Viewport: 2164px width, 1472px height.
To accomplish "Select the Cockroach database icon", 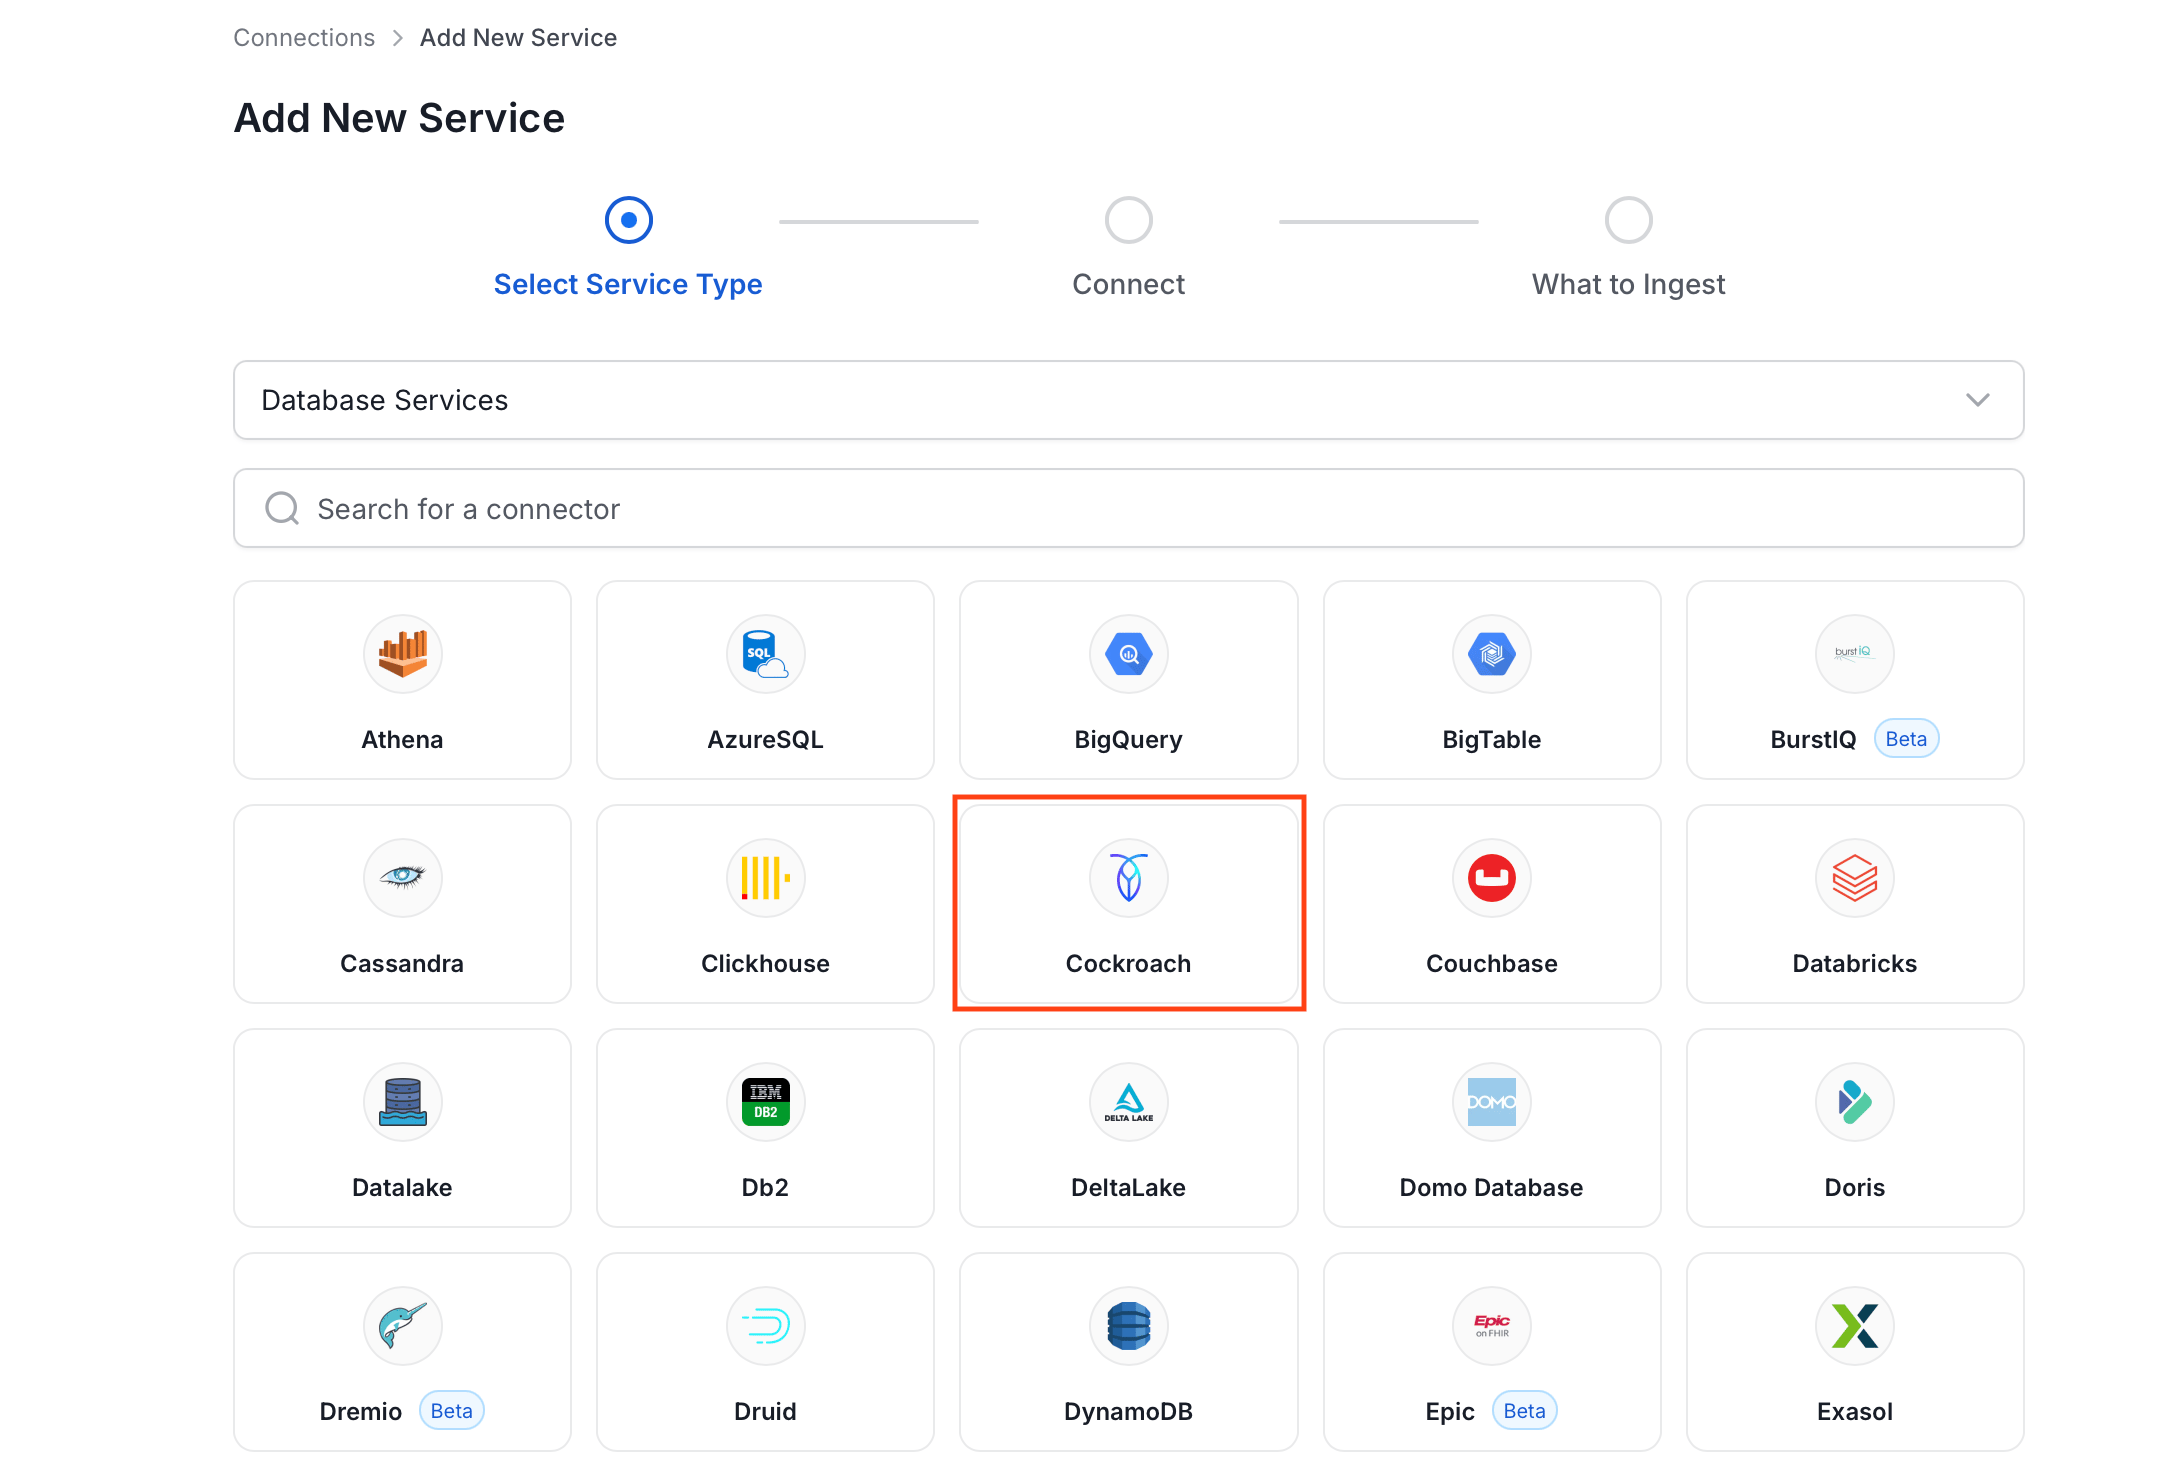I will (1128, 878).
